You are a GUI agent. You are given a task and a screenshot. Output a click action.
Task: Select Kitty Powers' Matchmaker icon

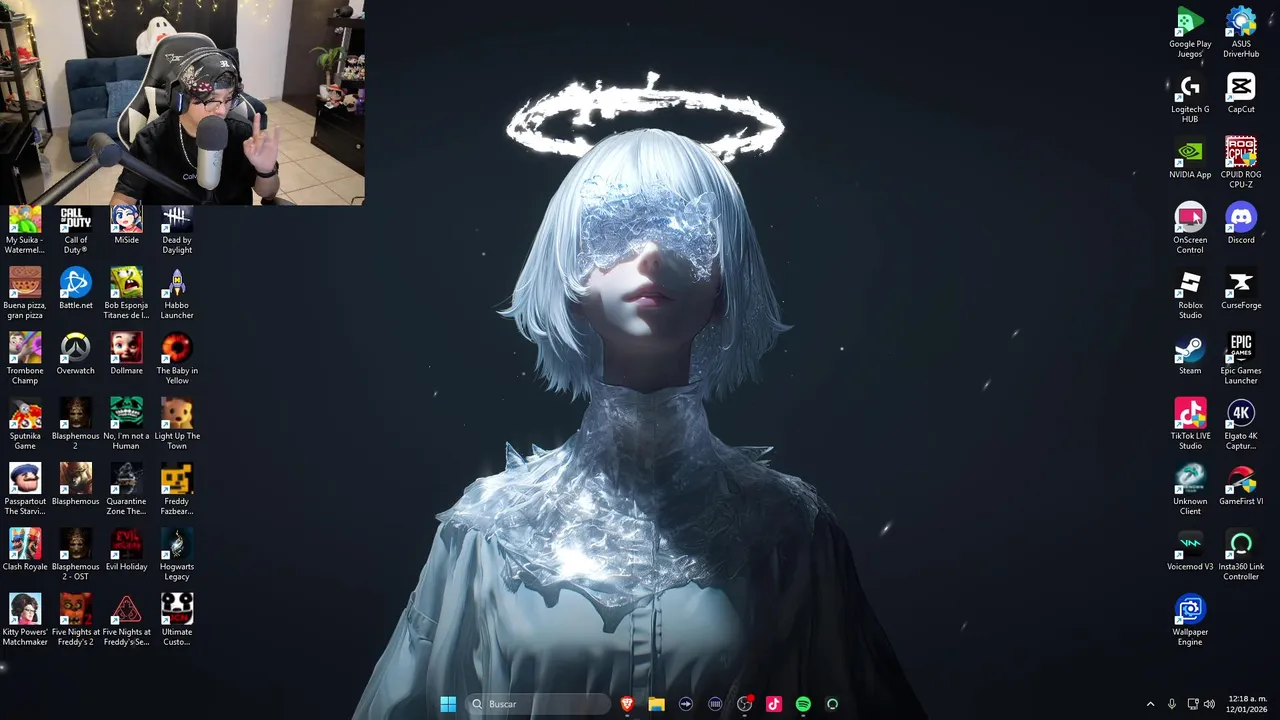click(25, 621)
